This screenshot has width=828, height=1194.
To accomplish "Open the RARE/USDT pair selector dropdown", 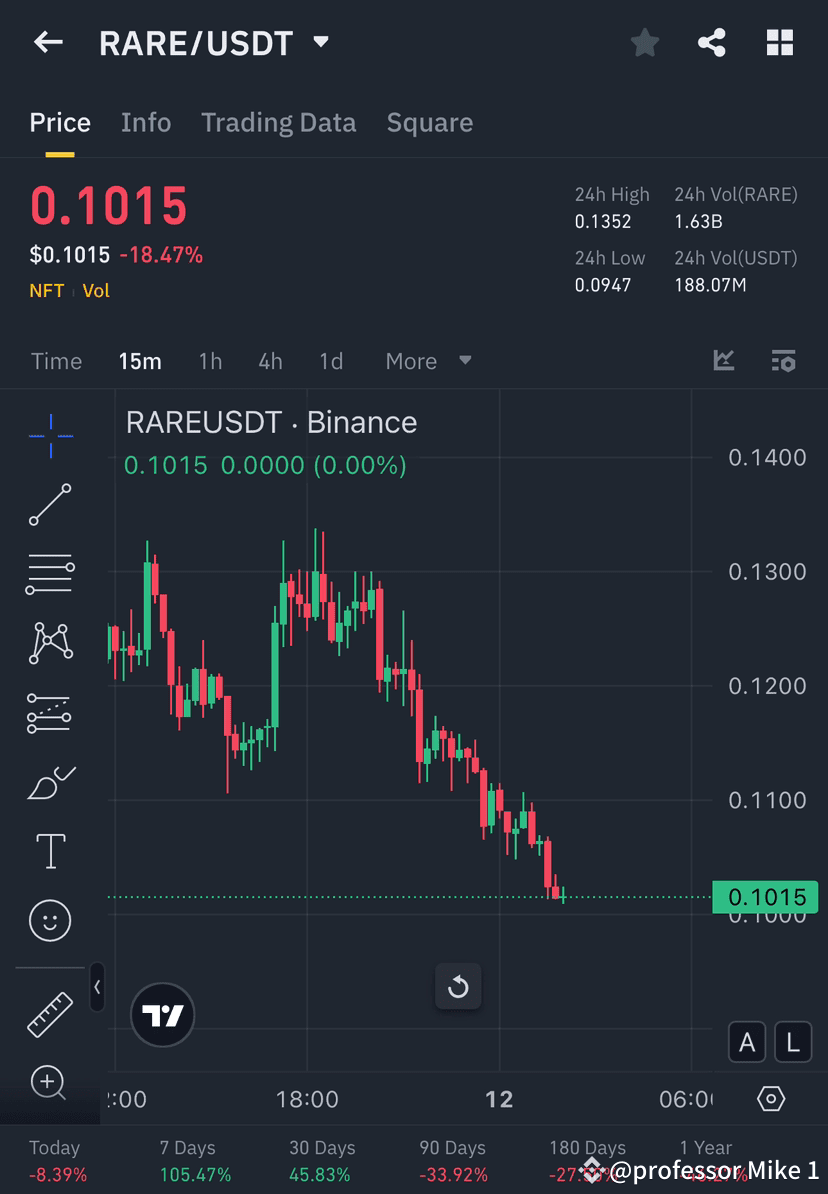I will (x=320, y=42).
